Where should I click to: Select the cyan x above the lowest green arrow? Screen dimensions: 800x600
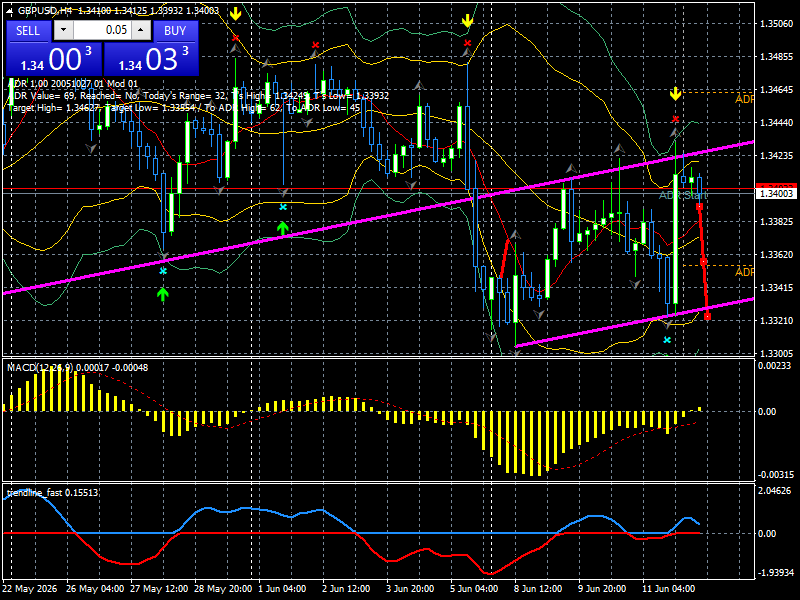point(163,271)
